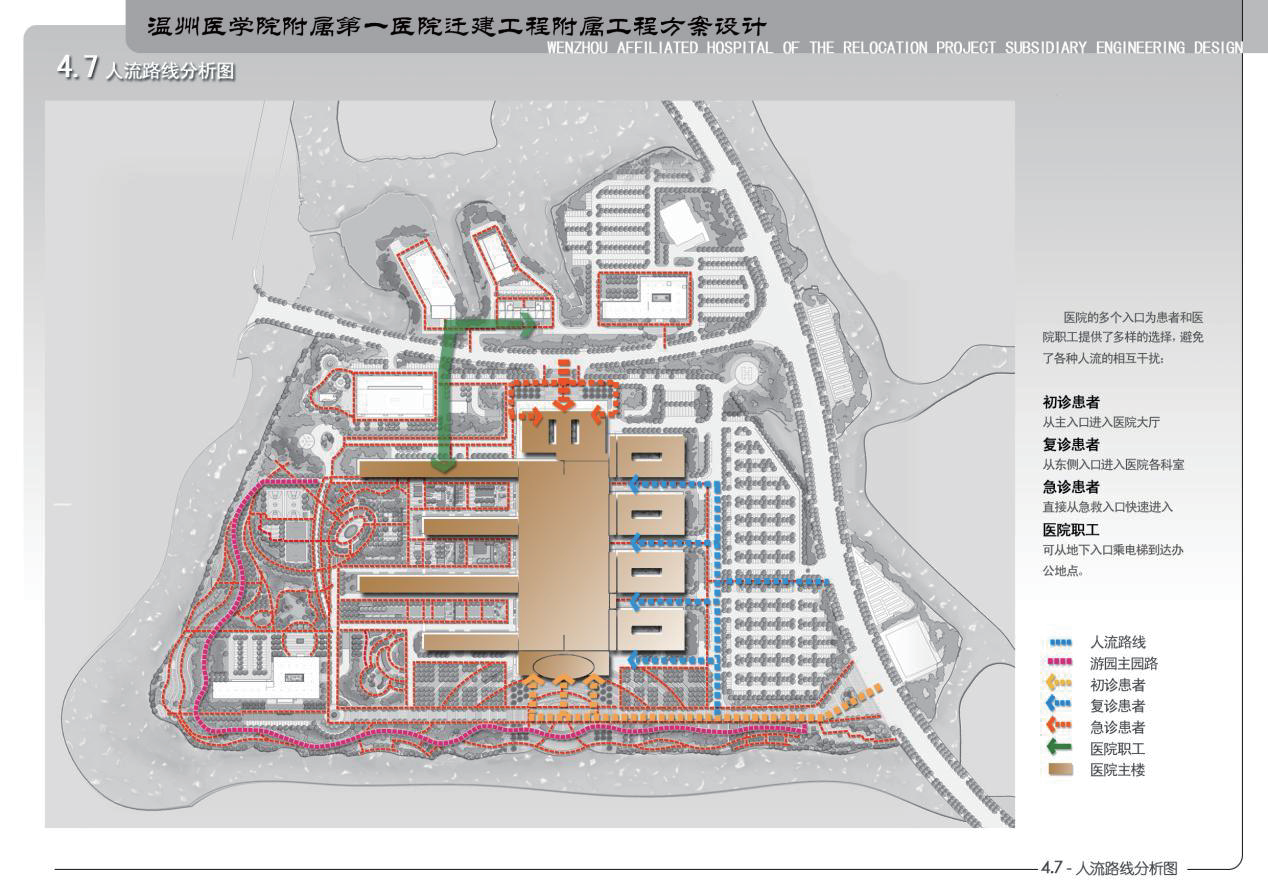
Task: Click the line 从主入口进入医院大厅
Action: (x=1101, y=422)
